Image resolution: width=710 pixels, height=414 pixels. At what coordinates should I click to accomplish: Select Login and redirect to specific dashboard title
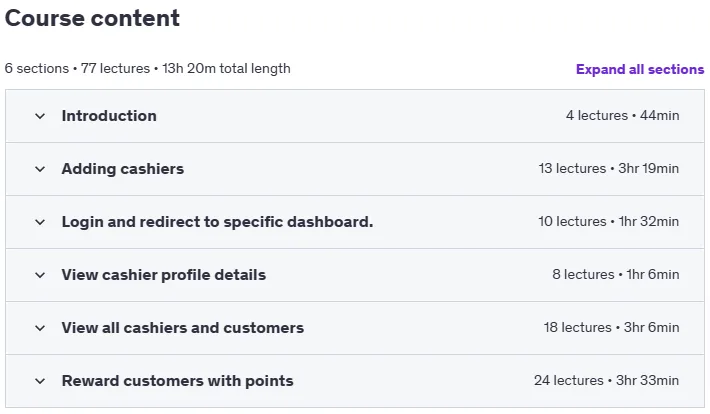point(217,222)
